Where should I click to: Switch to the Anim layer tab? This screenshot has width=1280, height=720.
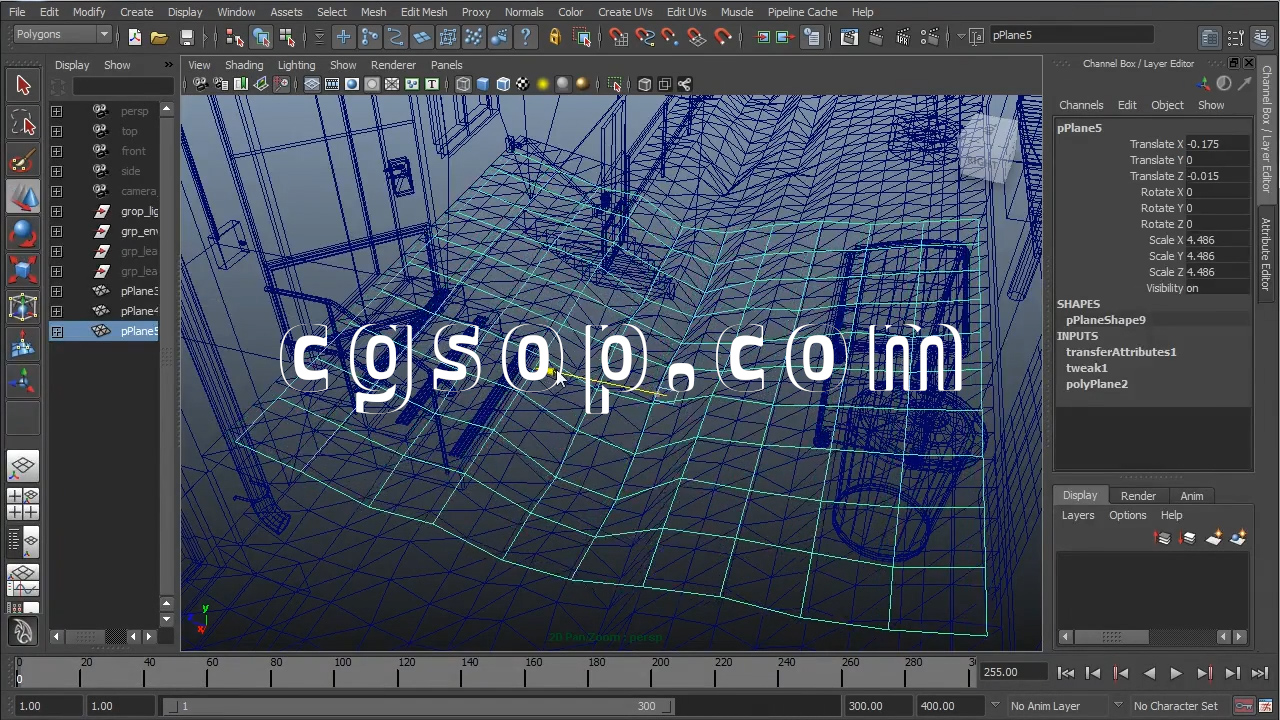tap(1191, 496)
